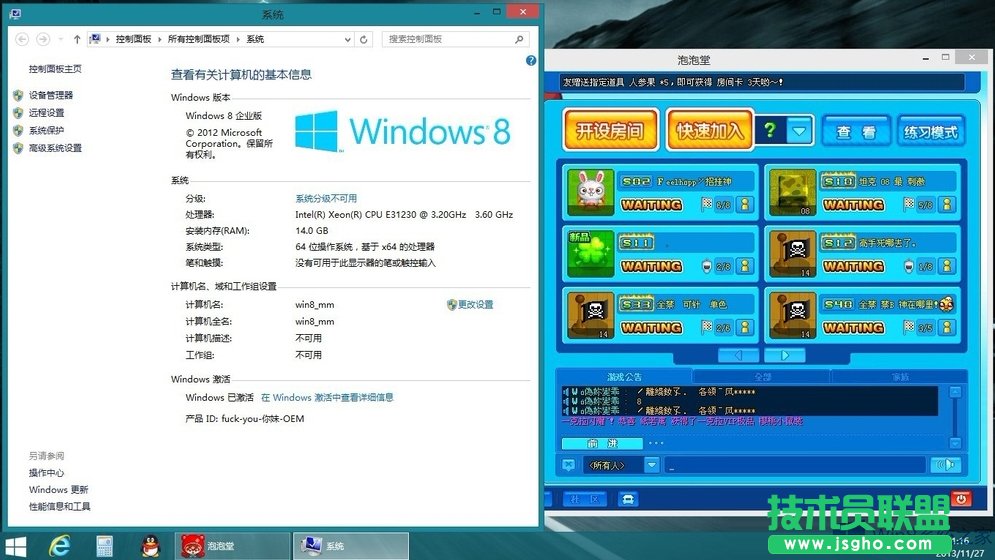
Task: Click the help question mark icon in System window
Action: pyautogui.click(x=531, y=60)
